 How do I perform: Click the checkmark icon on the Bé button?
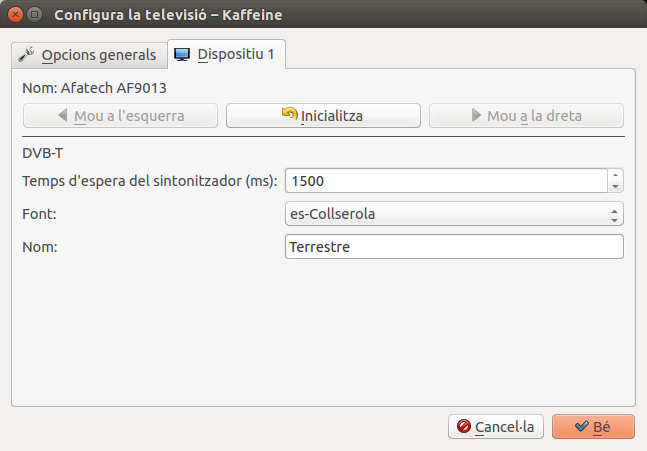(x=581, y=427)
